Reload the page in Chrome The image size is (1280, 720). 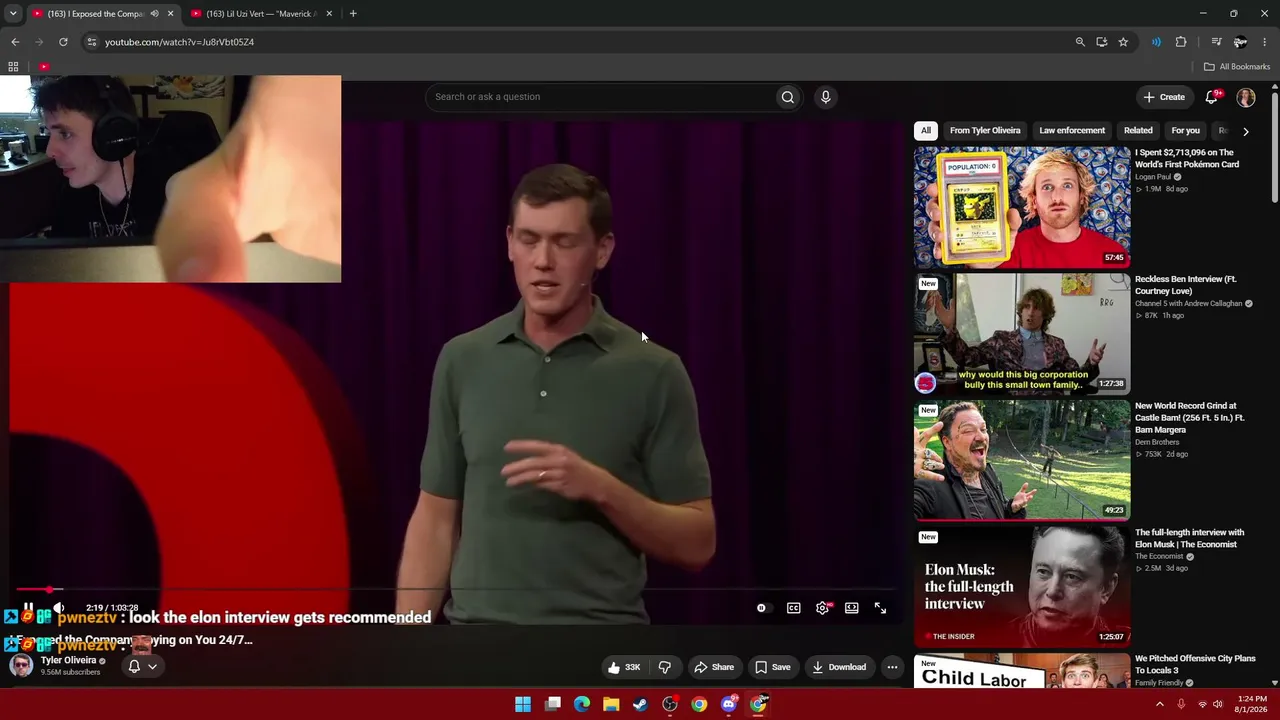point(63,42)
